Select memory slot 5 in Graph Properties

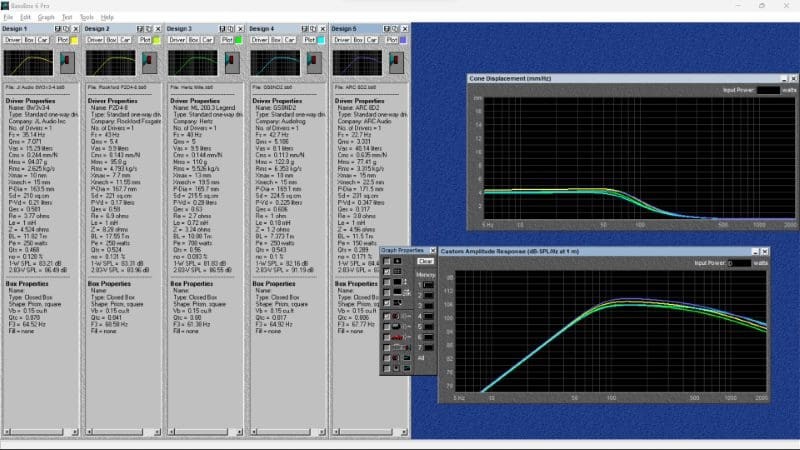[x=429, y=327]
